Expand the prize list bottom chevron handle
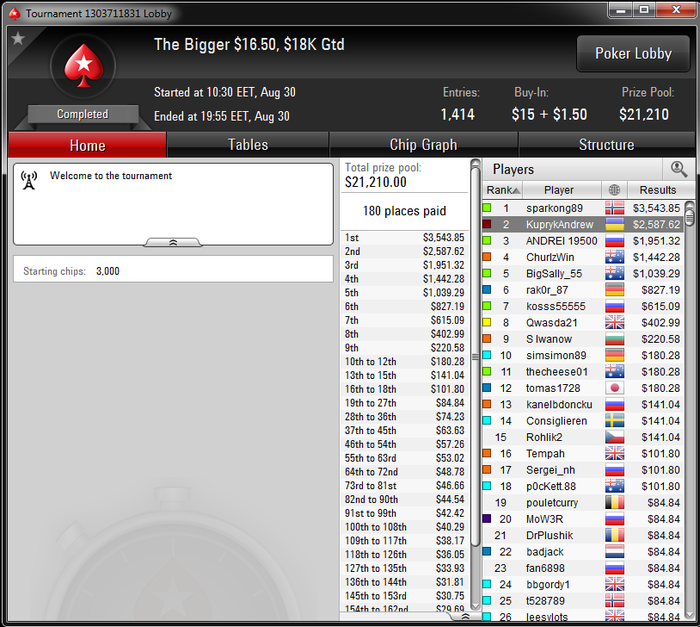 (x=465, y=617)
